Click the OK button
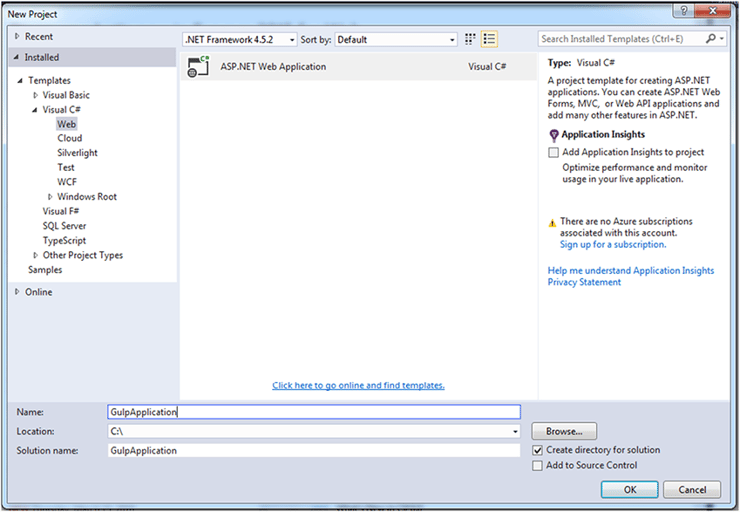The height and width of the screenshot is (512, 740). (630, 490)
